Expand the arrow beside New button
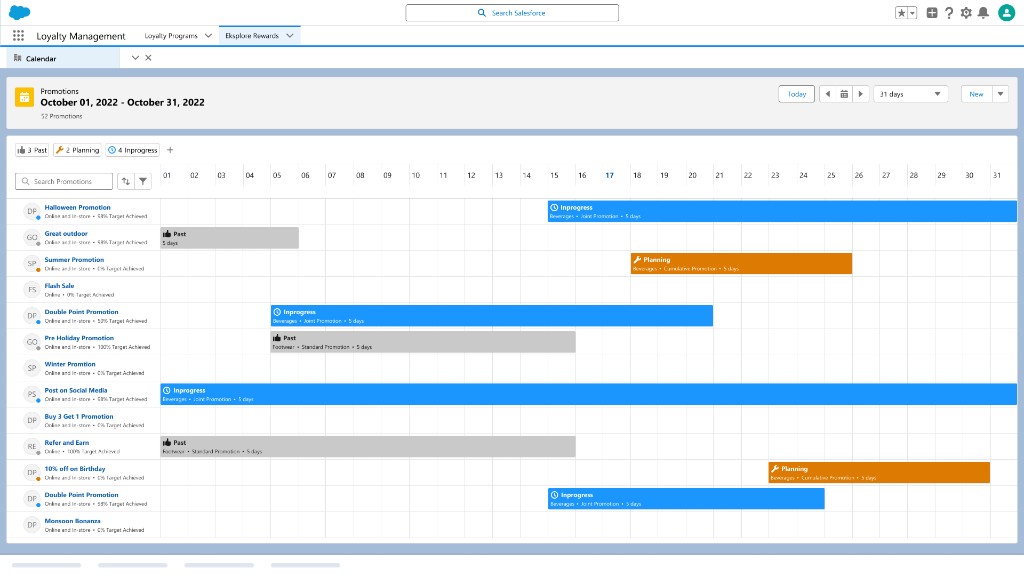 click(1000, 94)
